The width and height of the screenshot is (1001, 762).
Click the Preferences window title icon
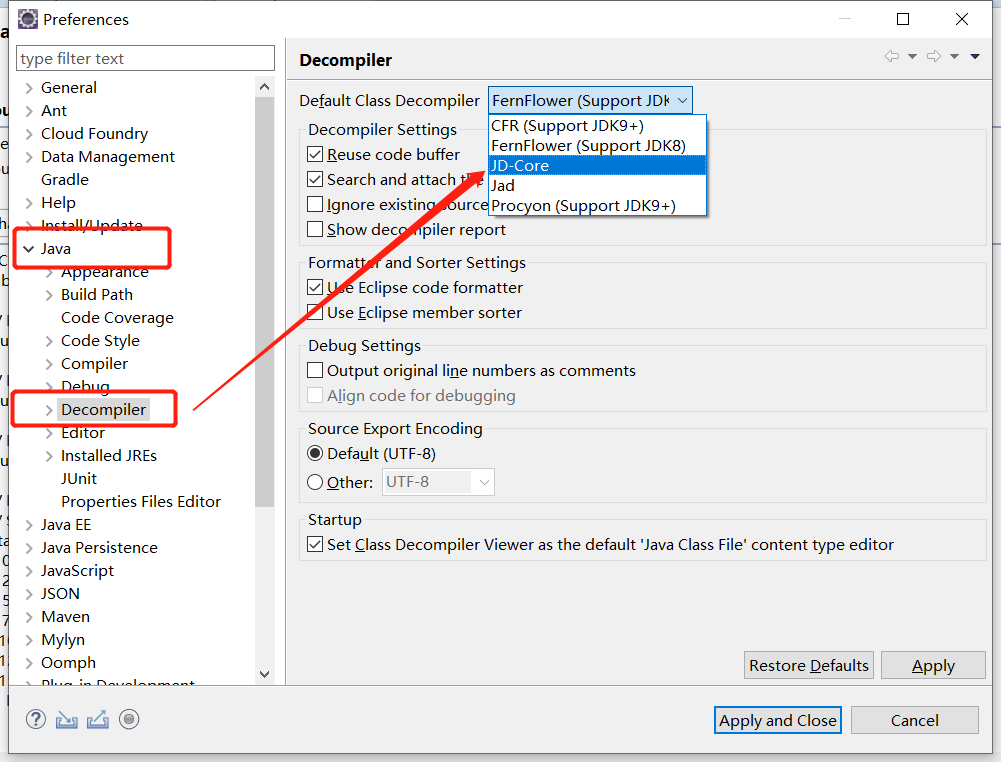pyautogui.click(x=27, y=19)
